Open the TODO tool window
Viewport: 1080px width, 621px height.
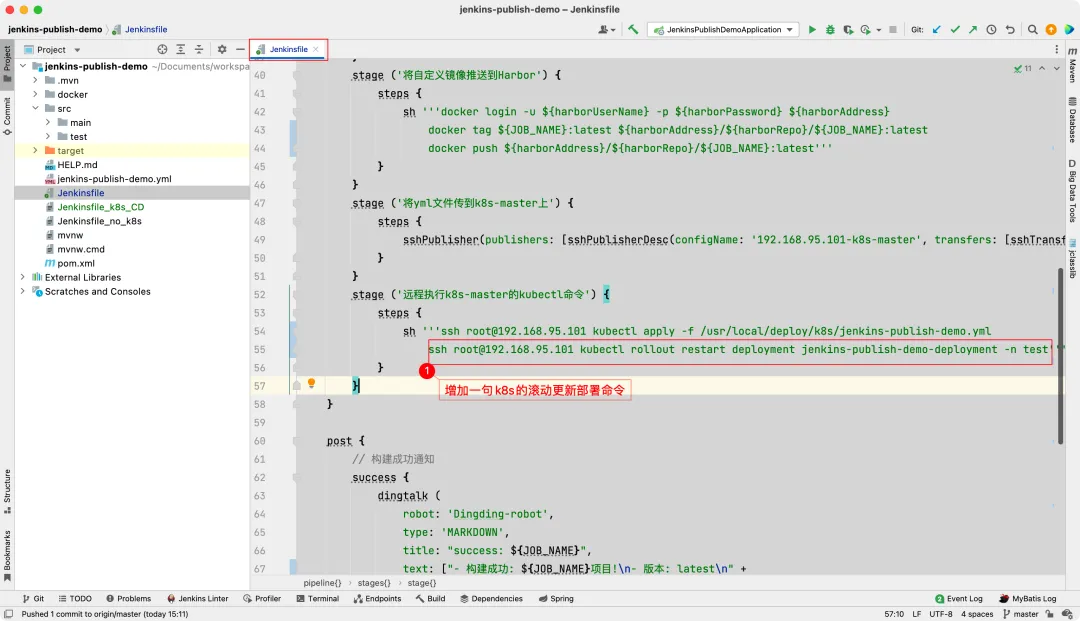coord(75,598)
